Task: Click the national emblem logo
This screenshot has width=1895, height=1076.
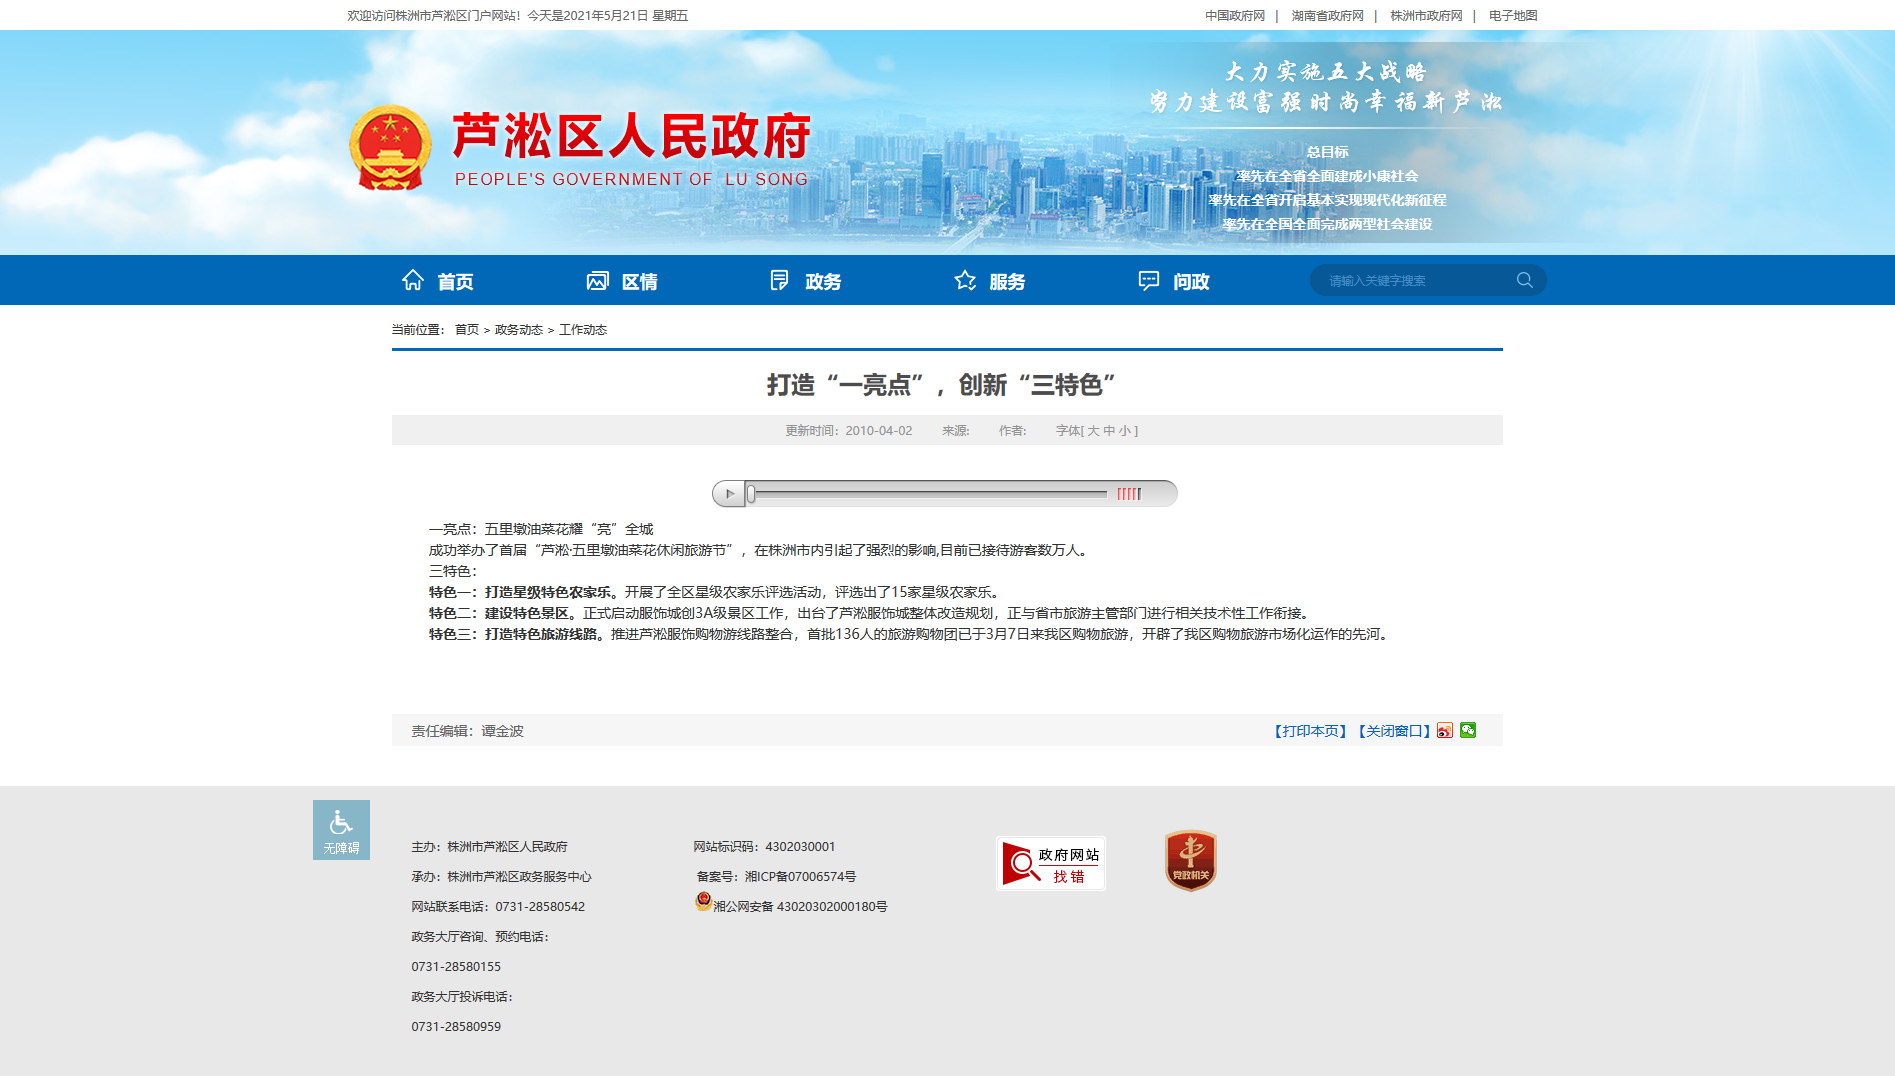Action: (x=390, y=148)
